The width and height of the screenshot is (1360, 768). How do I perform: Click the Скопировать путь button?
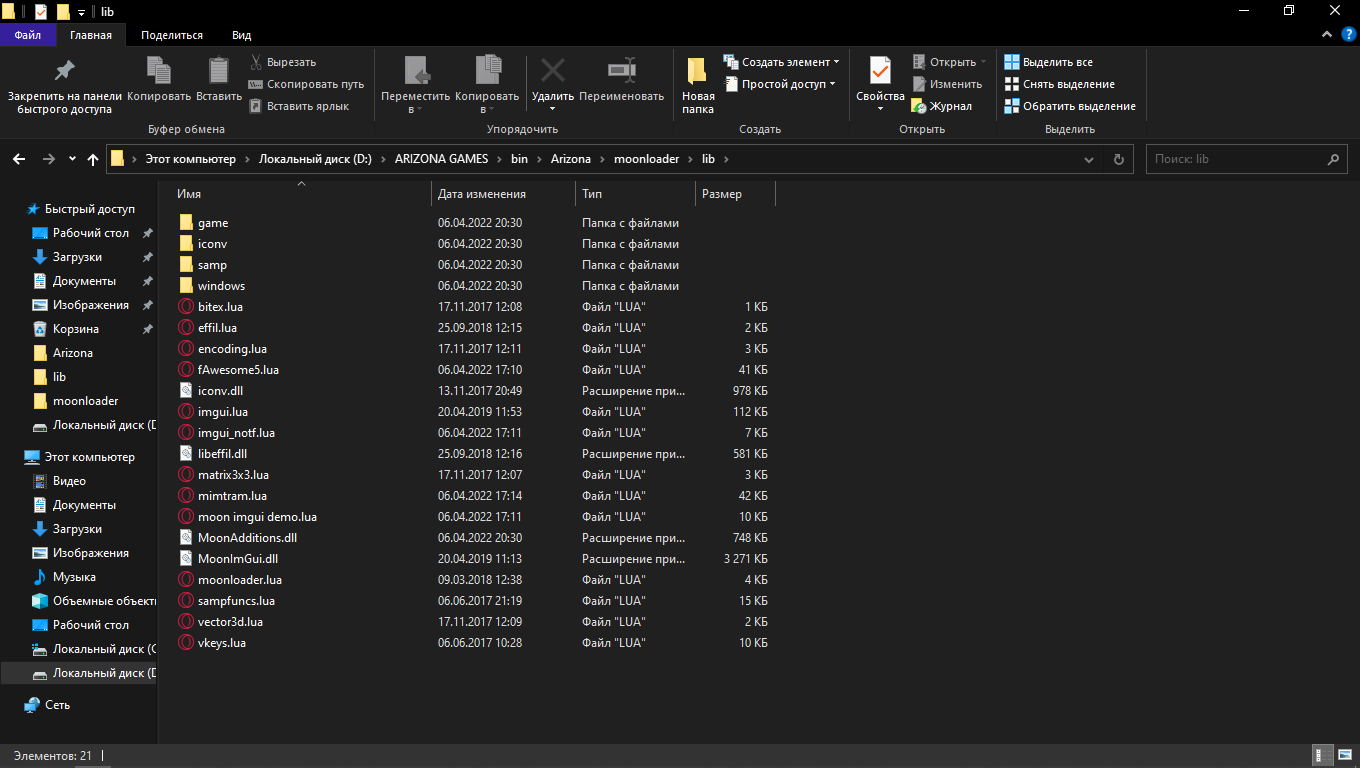[306, 84]
